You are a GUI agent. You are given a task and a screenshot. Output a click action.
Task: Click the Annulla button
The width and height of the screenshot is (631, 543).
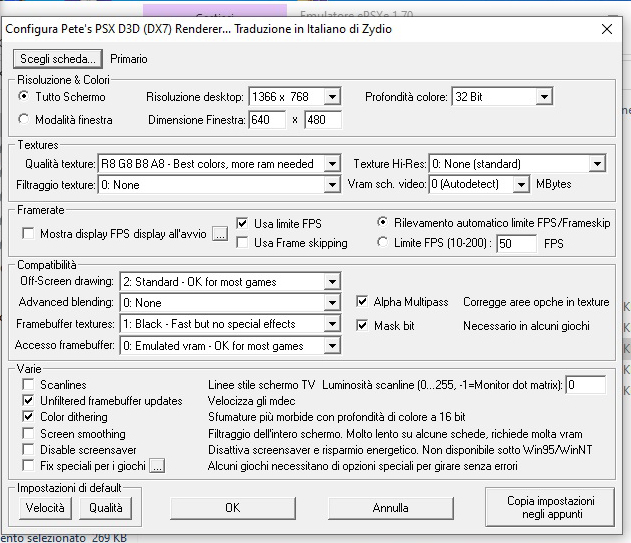point(390,508)
